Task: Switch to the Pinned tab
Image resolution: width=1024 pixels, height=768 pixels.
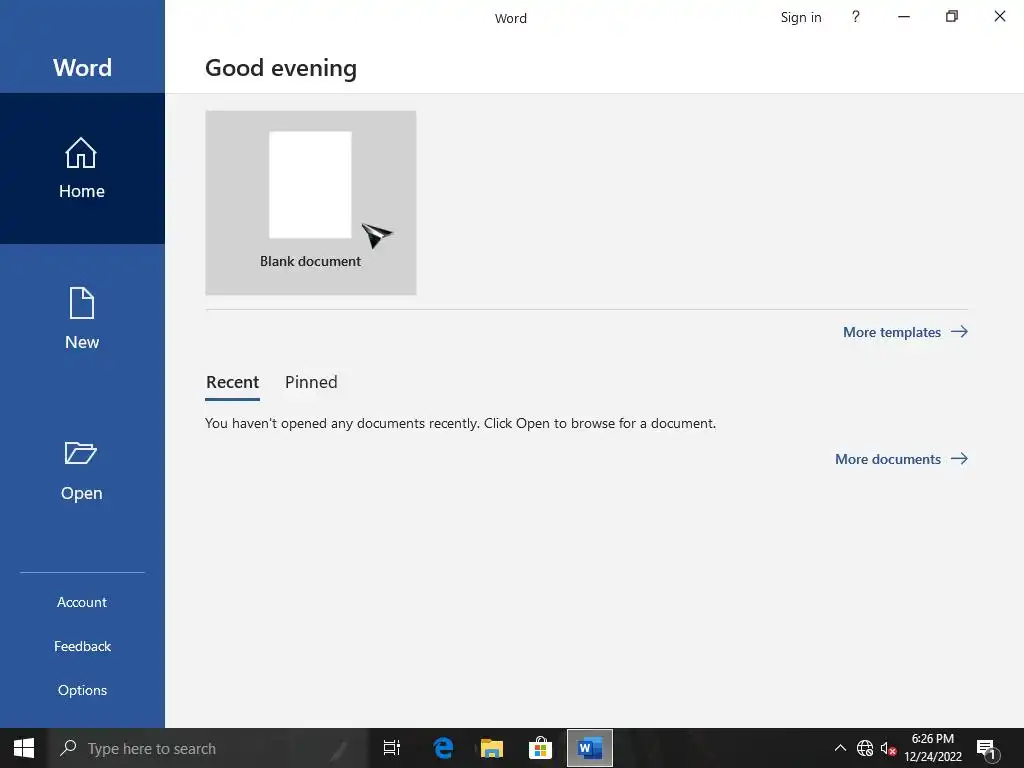Action: point(311,382)
